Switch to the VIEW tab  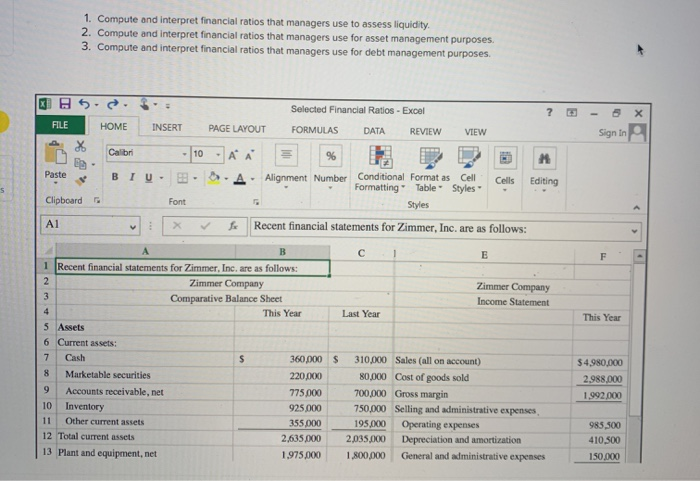(x=475, y=132)
